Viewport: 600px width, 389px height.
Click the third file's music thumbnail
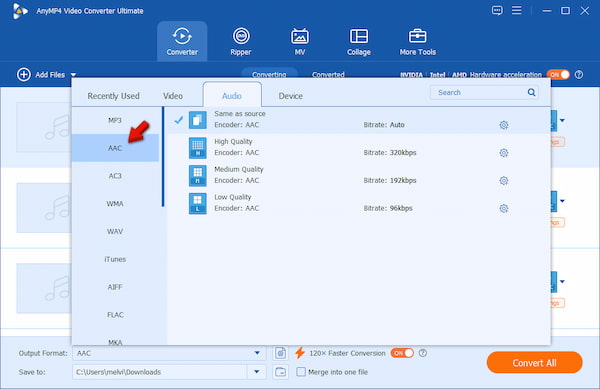44,288
